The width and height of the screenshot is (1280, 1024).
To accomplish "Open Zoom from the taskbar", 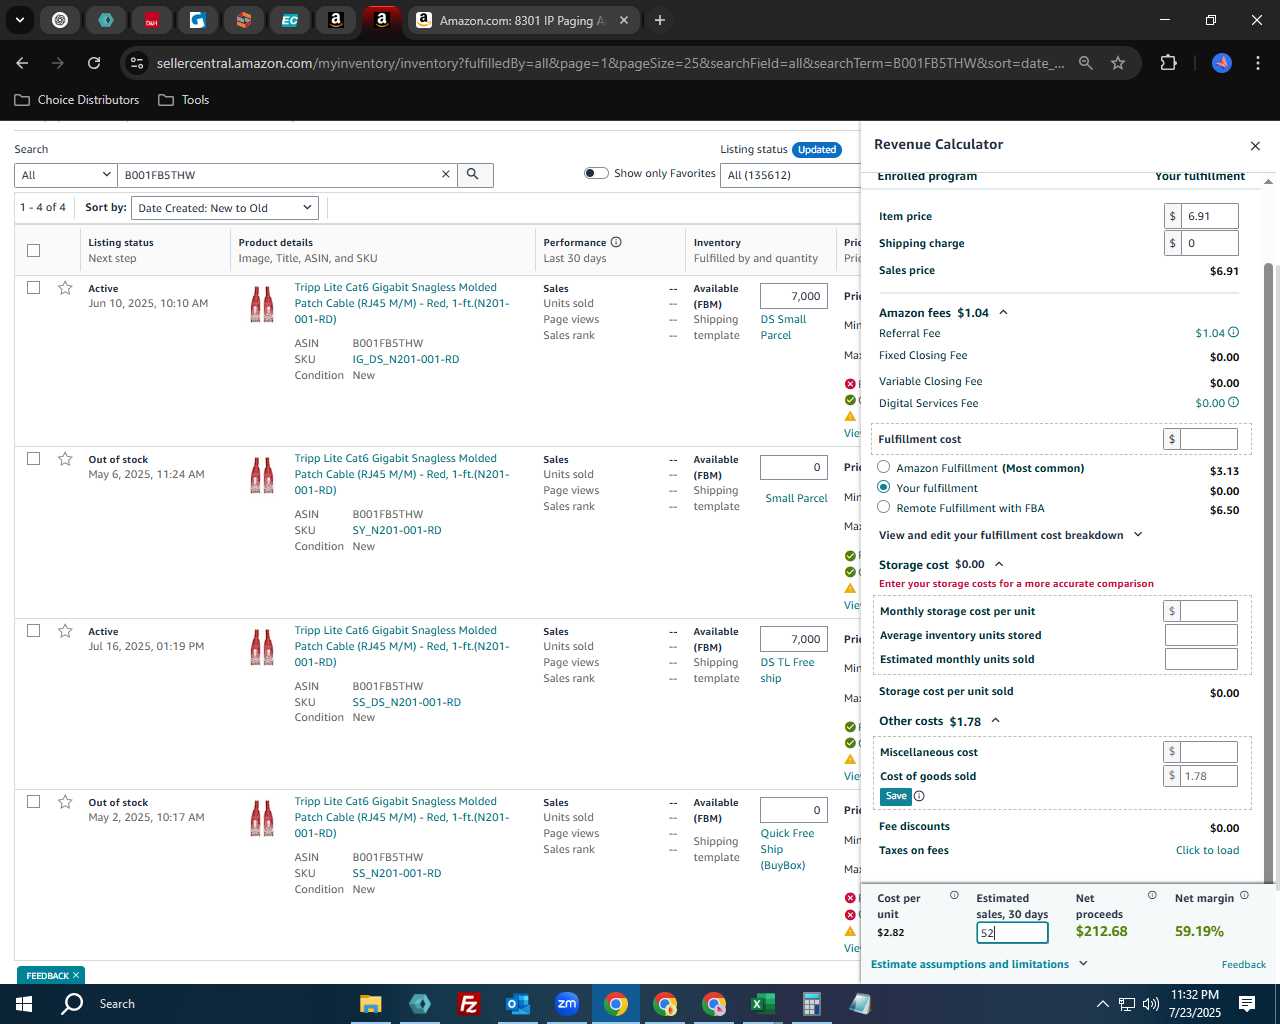I will [x=566, y=1004].
